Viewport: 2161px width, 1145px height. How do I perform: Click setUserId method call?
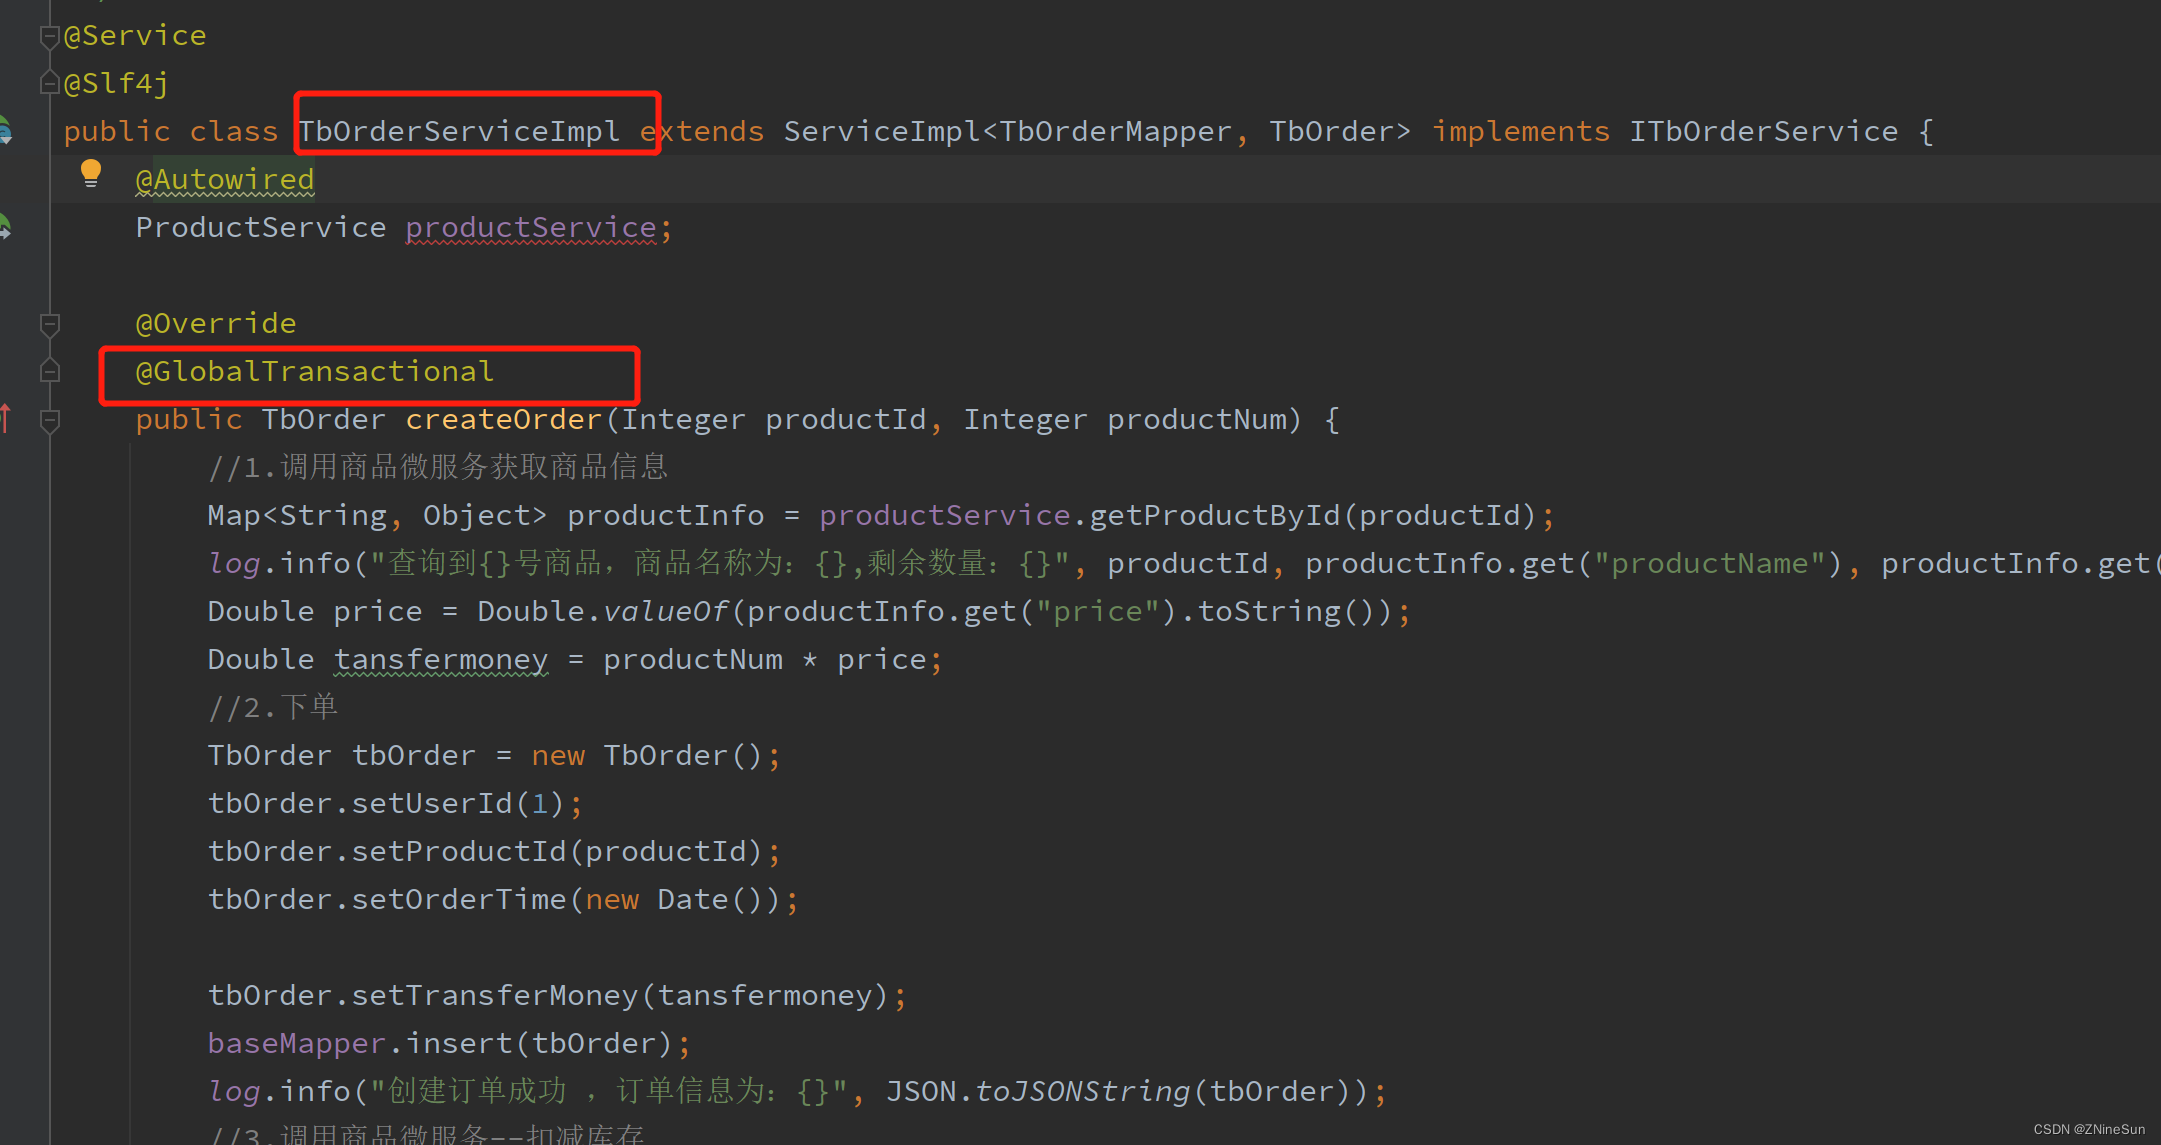432,803
